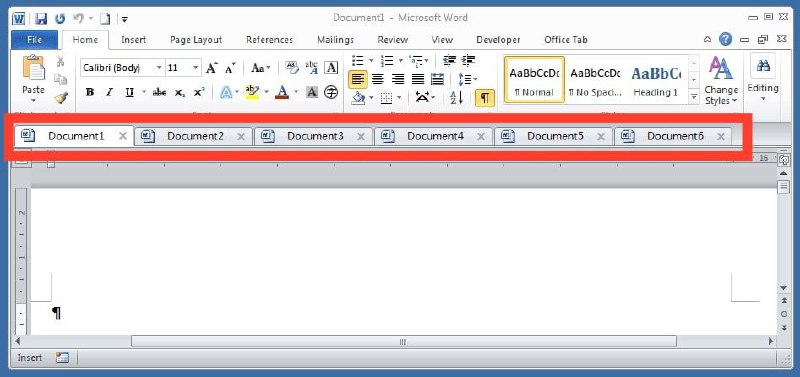Apply the Normal style
The width and height of the screenshot is (800, 377).
pos(534,80)
